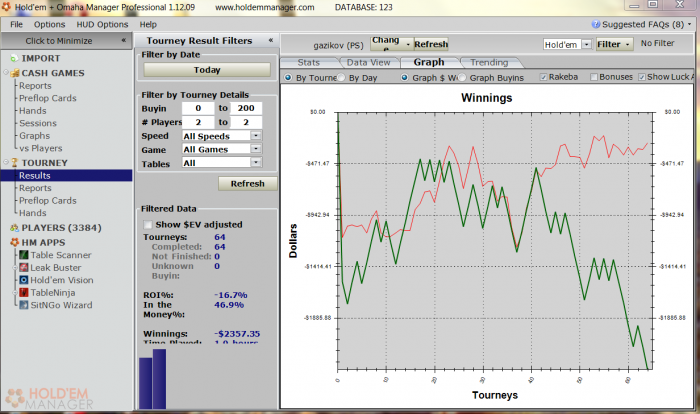700x414 pixels.
Task: Click the Buyin maximum field (200)
Action: [x=246, y=108]
